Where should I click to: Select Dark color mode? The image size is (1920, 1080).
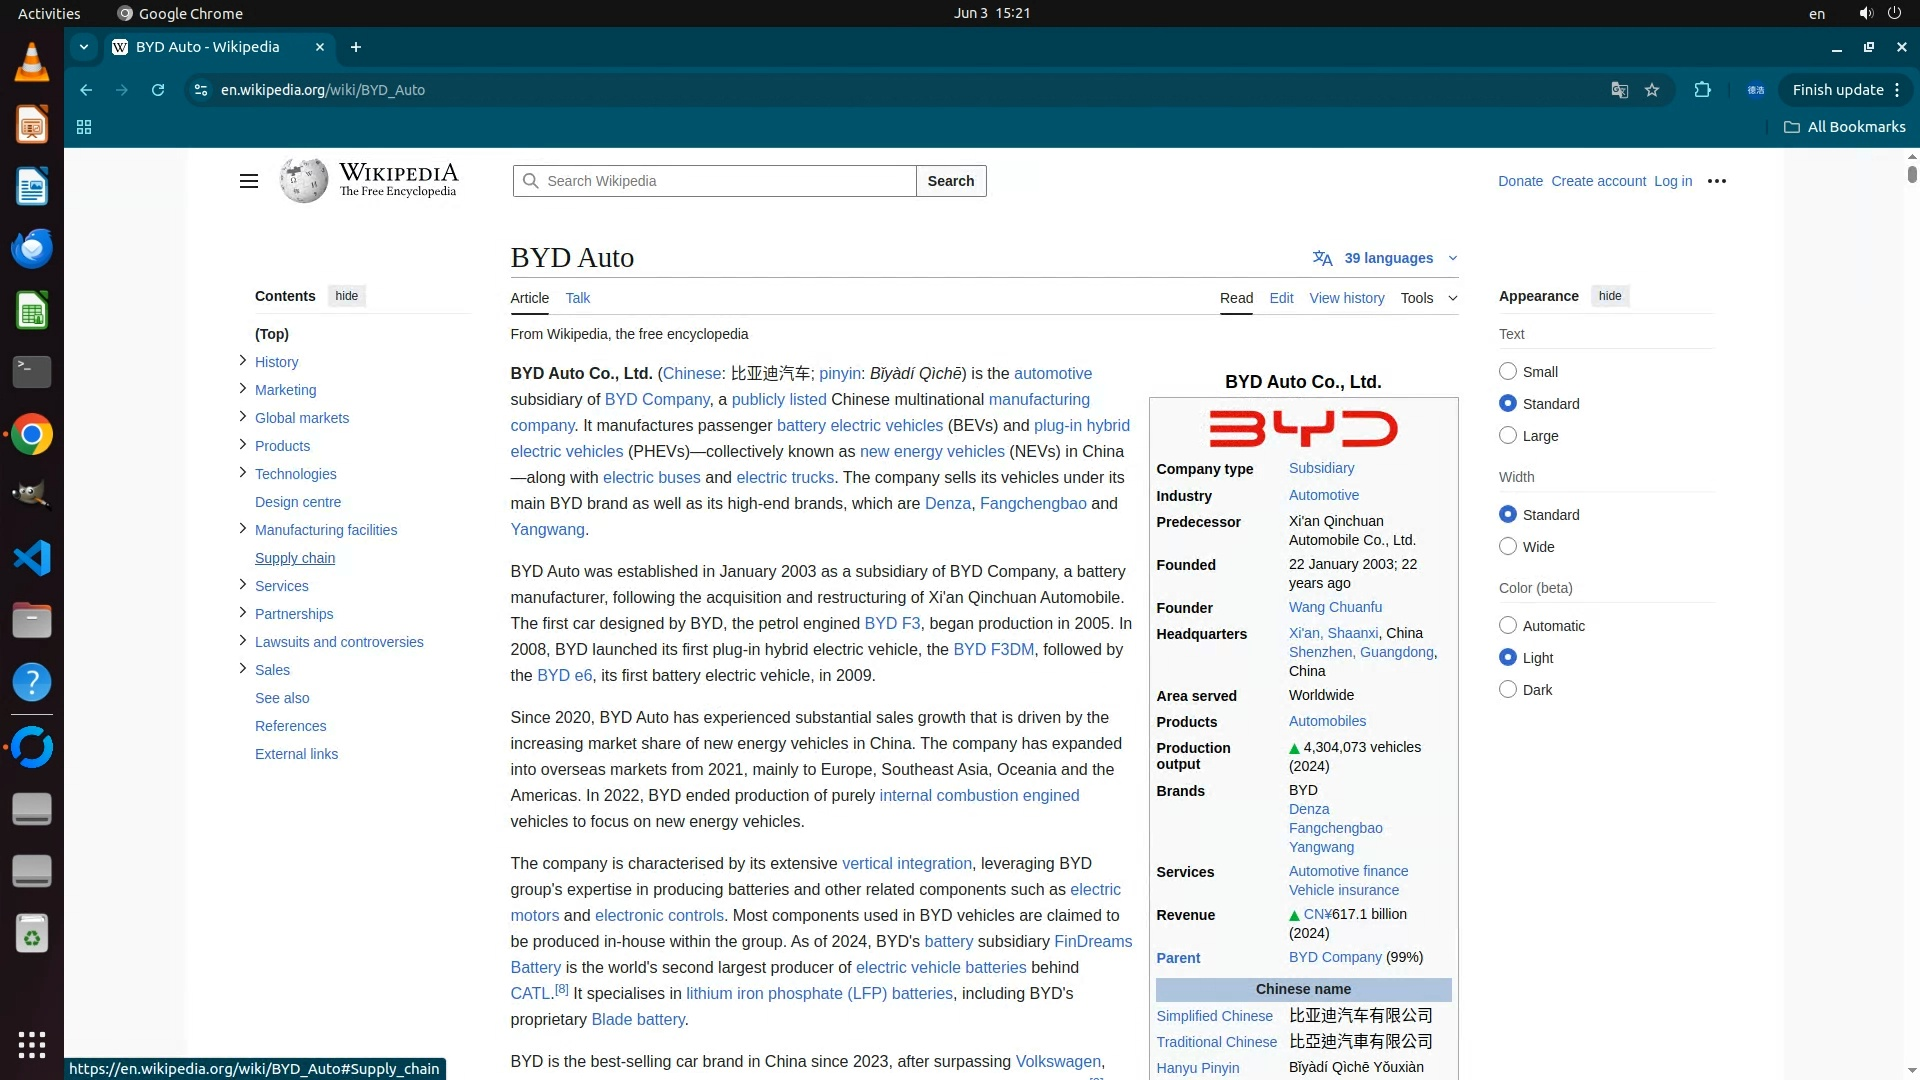click(x=1508, y=690)
